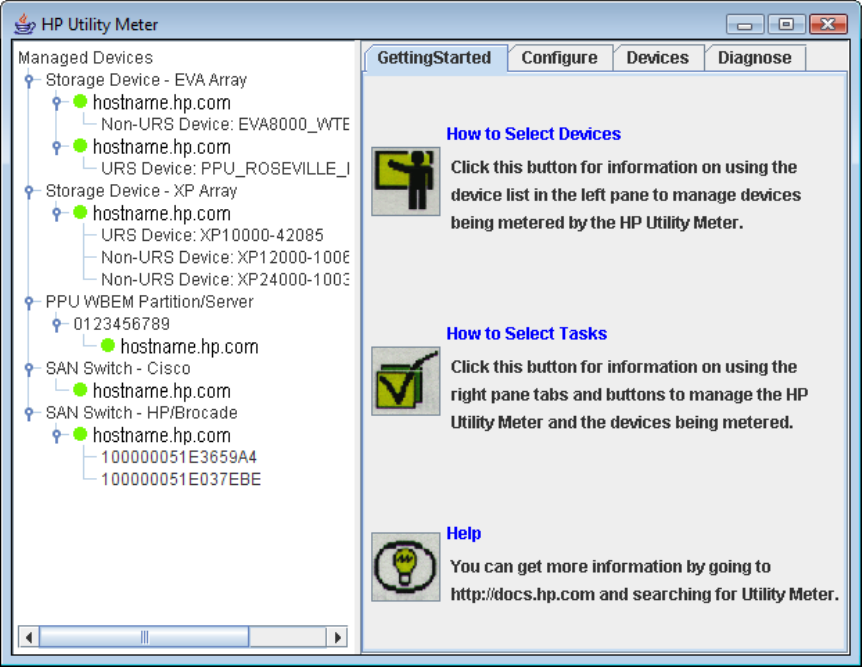
Task: Select the '100000051E3659A4' row
Action: [x=179, y=457]
